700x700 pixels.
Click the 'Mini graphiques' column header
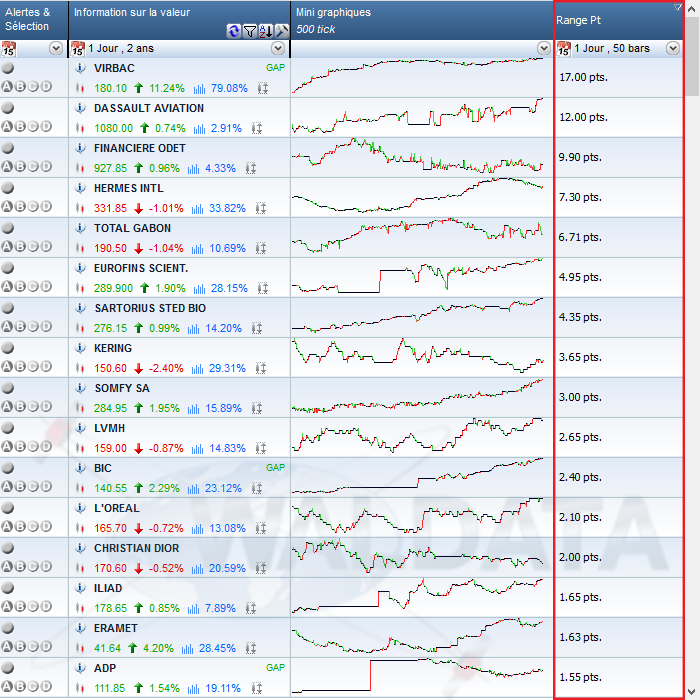(422, 20)
